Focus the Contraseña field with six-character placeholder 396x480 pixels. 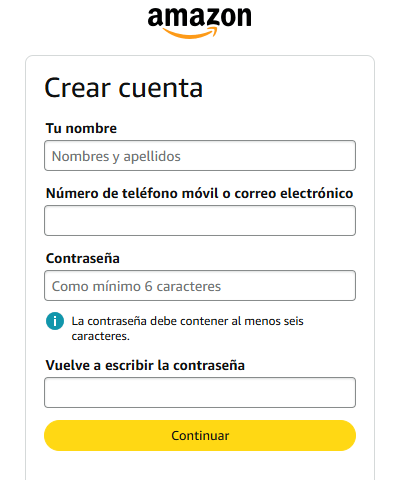tap(200, 286)
